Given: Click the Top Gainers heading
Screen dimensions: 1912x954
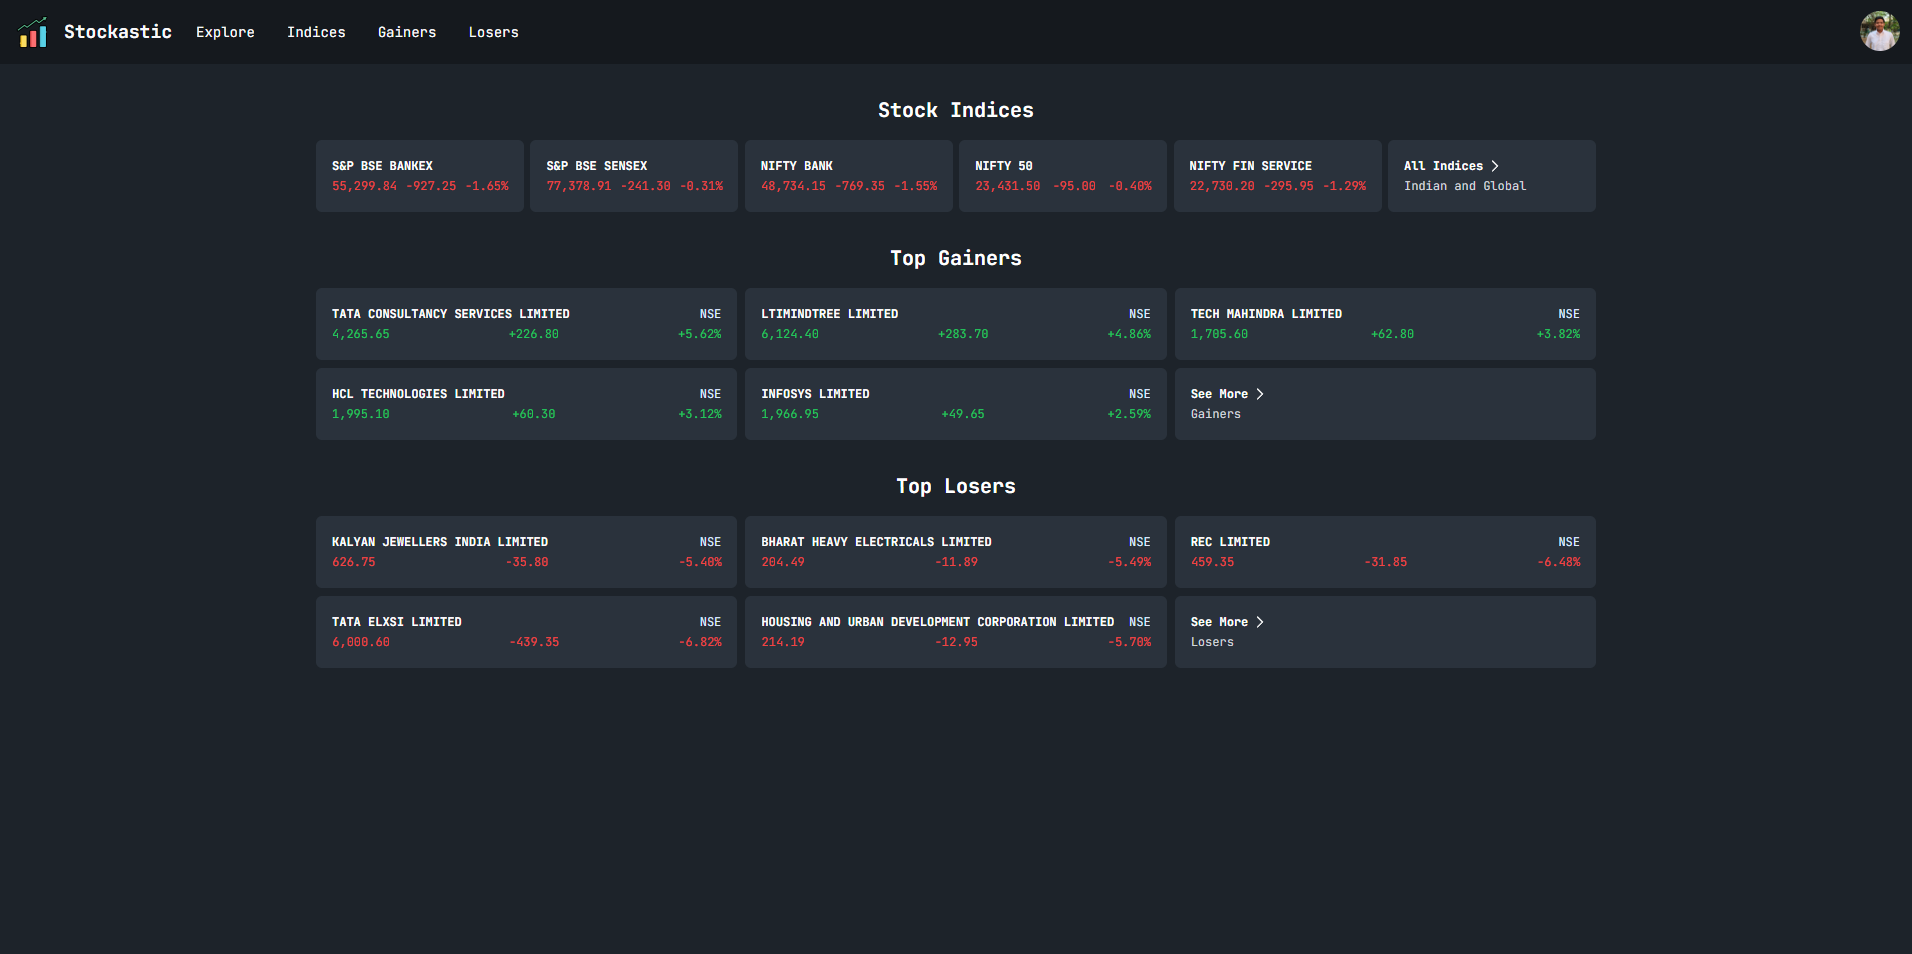Looking at the screenshot, I should pyautogui.click(x=956, y=258).
